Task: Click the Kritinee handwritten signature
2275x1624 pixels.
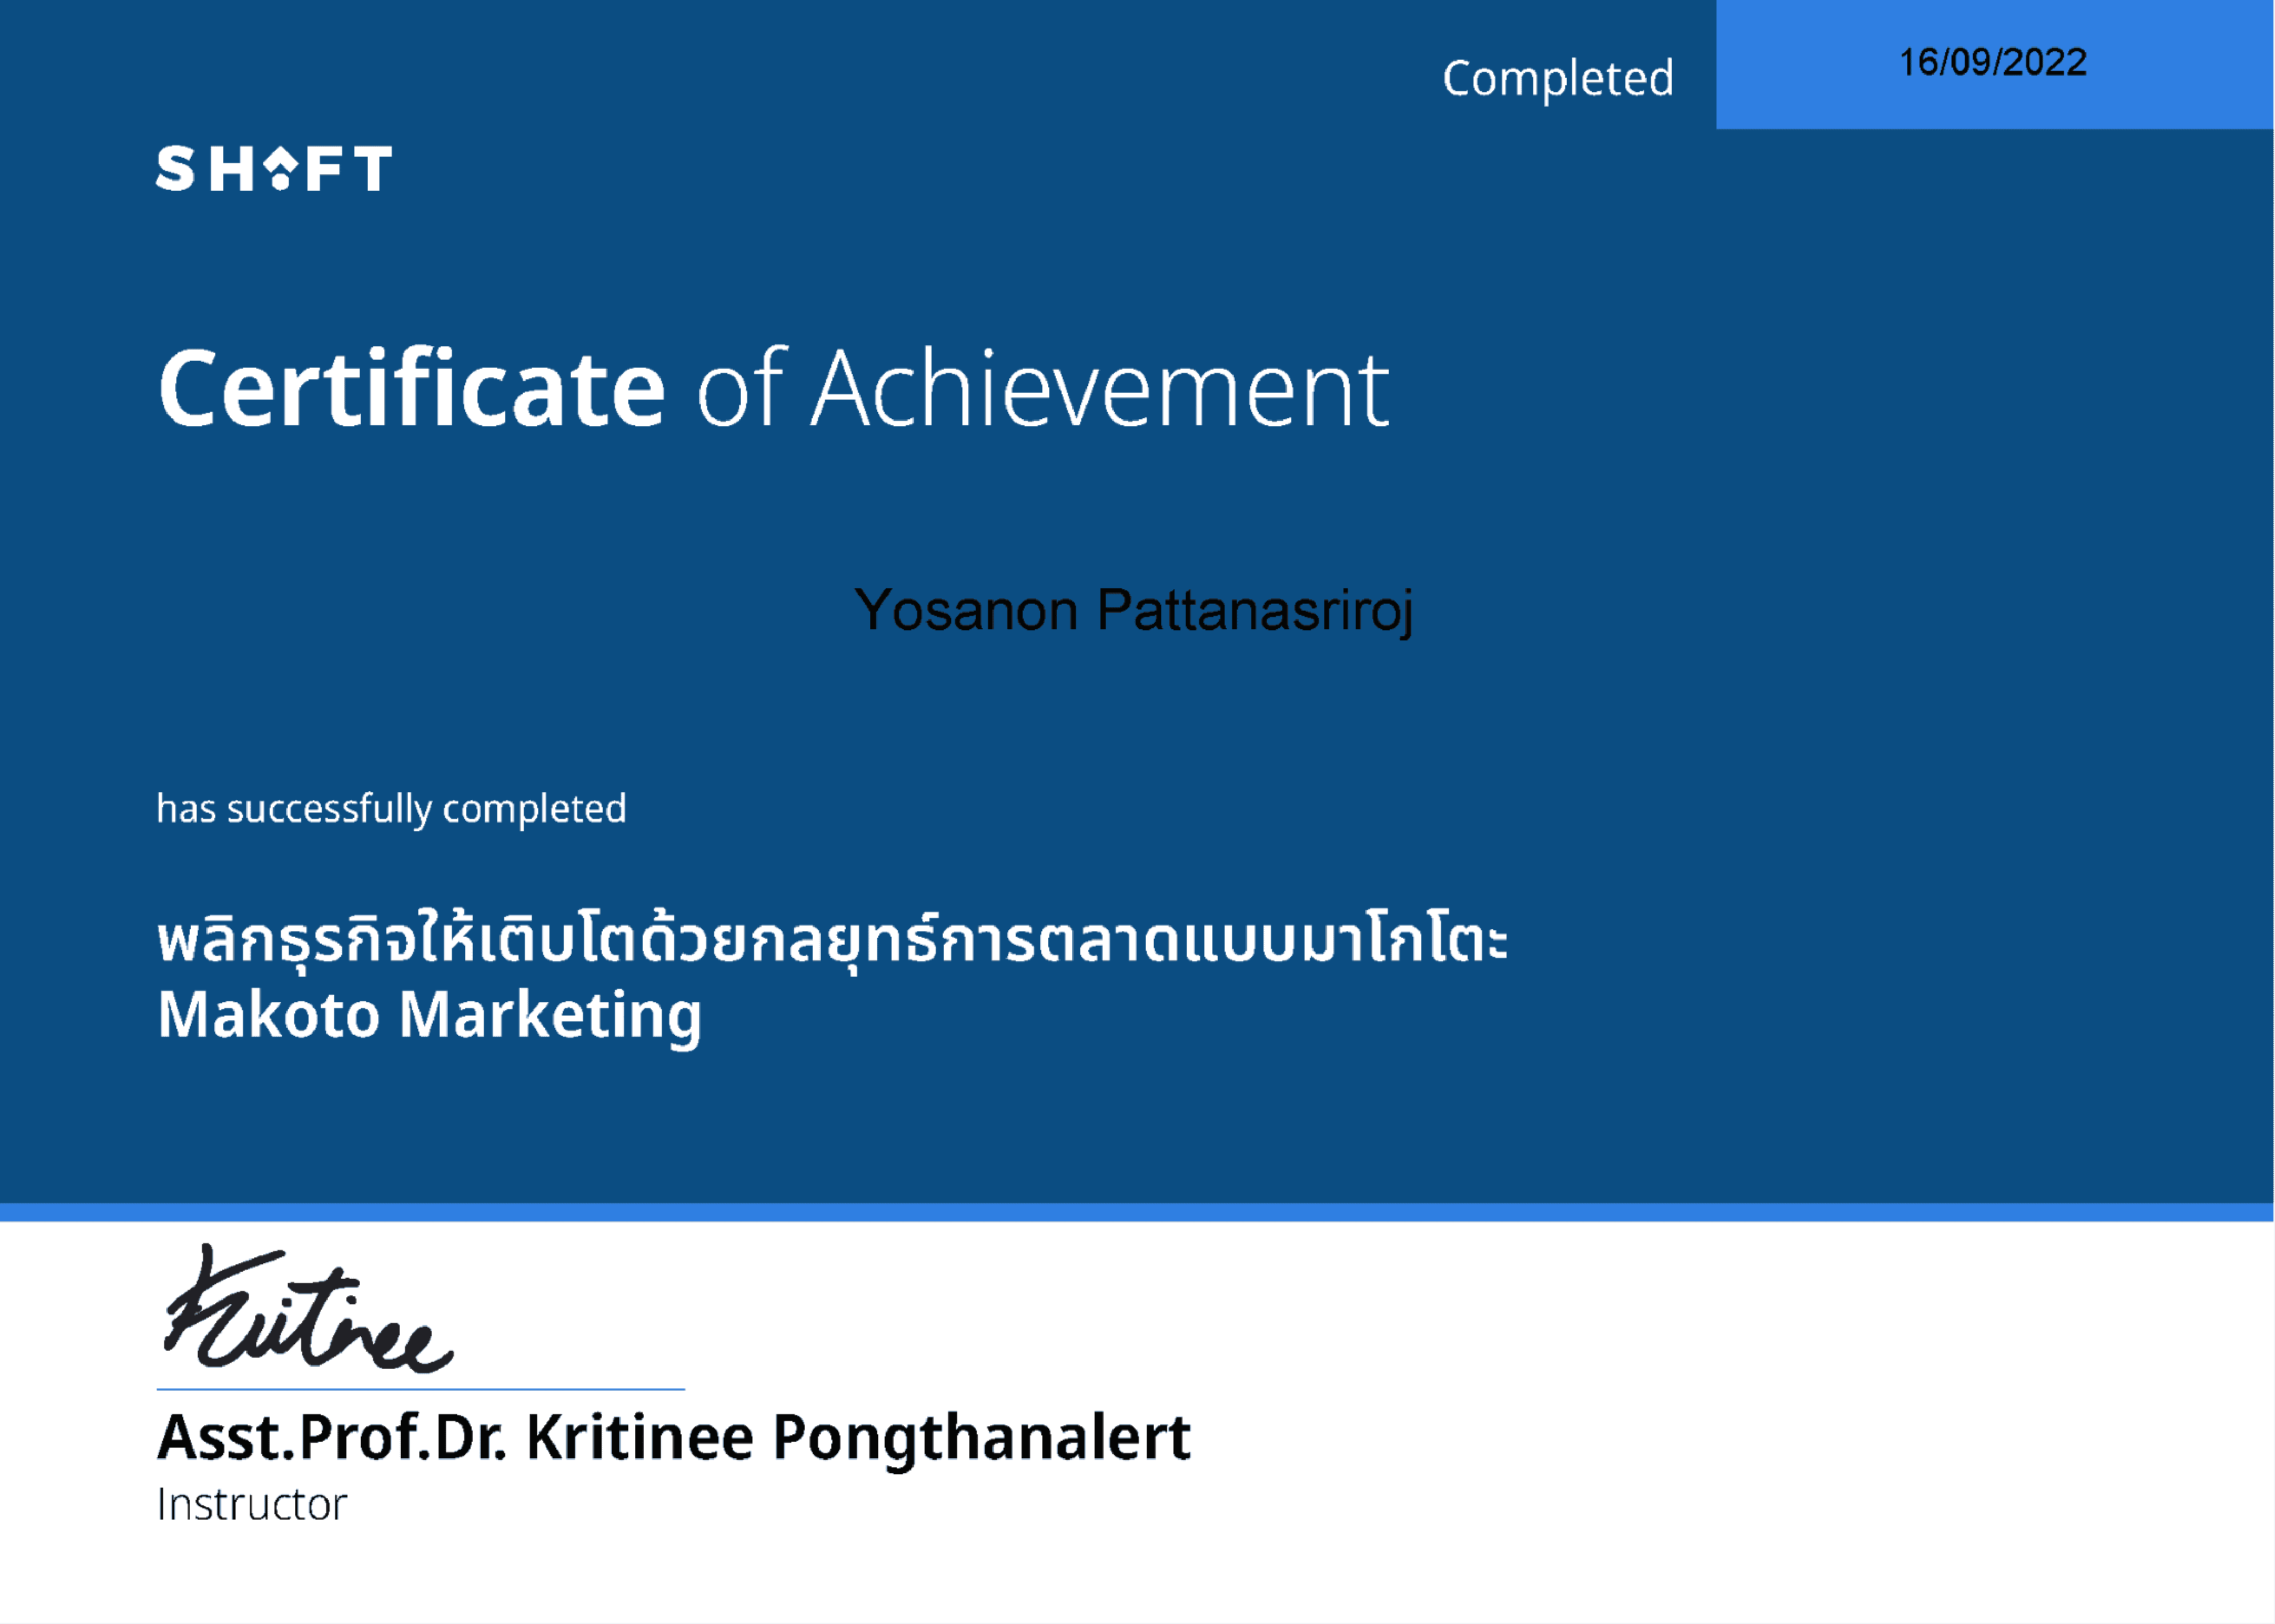Action: (308, 1309)
